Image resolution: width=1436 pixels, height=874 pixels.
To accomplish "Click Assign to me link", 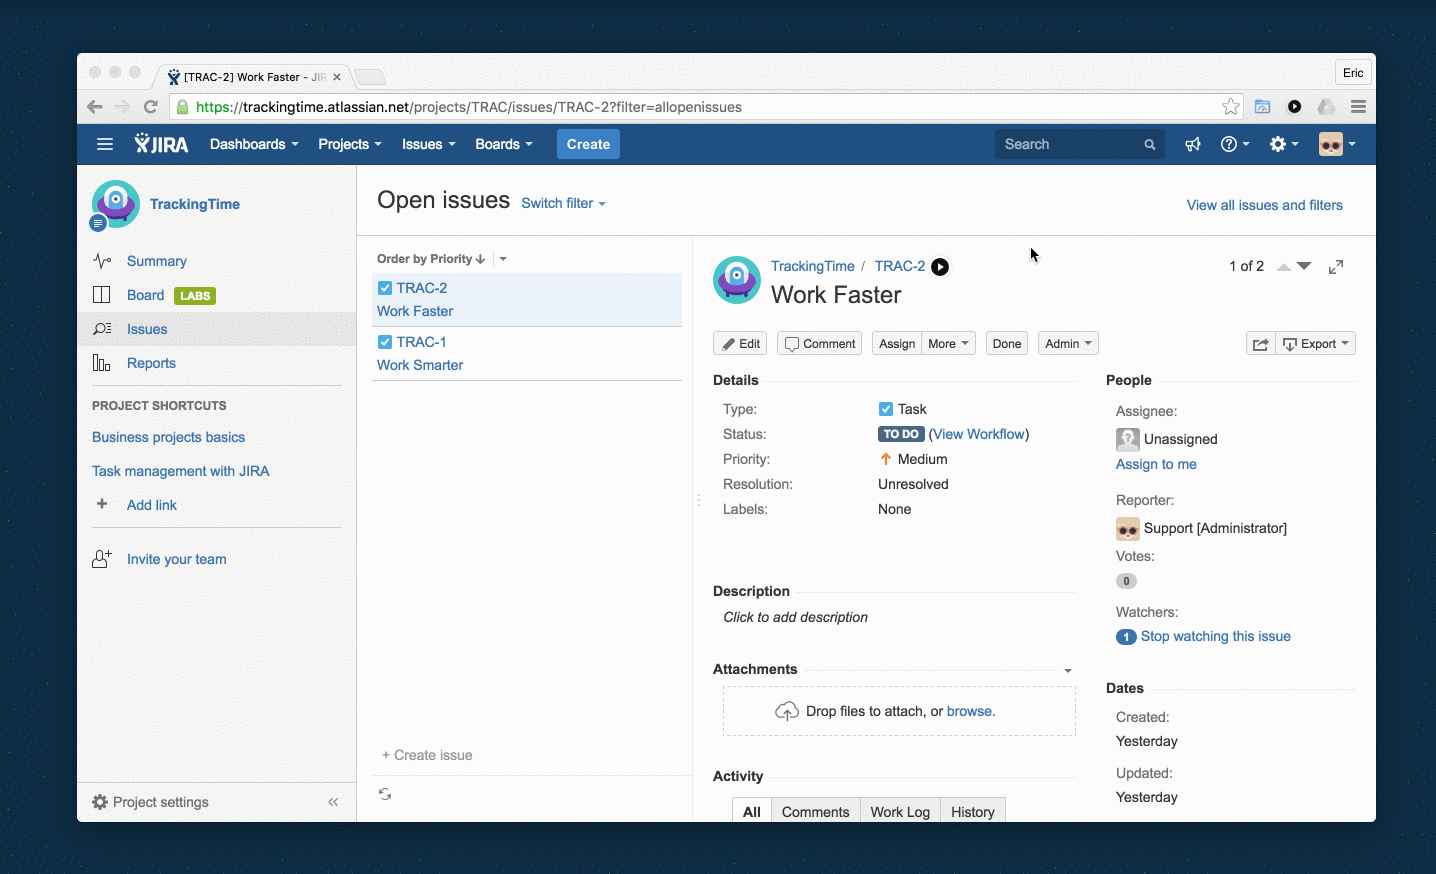I will tap(1156, 464).
